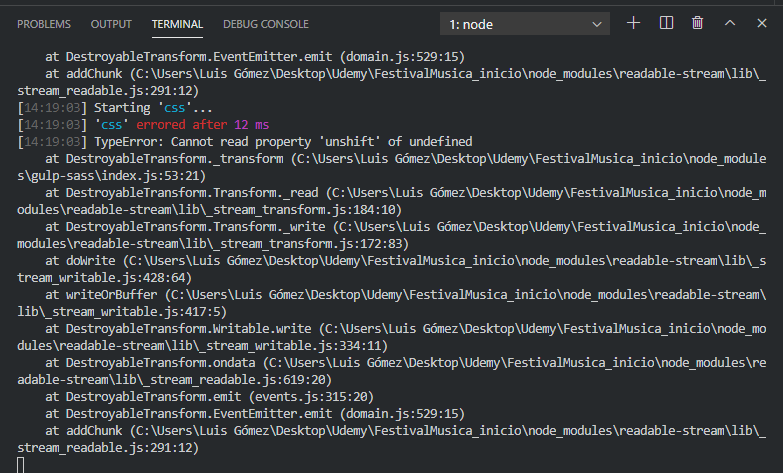783x473 pixels.
Task: Create a new terminal with the plus icon
Action: tap(633, 23)
